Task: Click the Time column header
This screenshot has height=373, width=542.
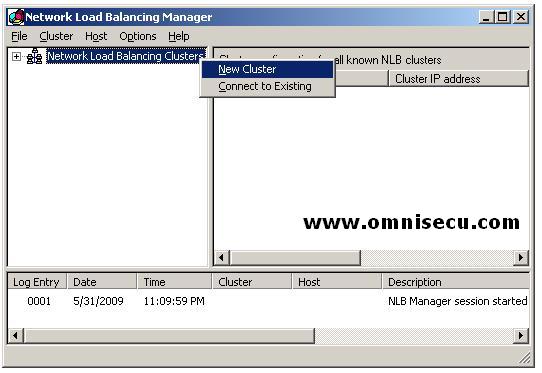Action: point(174,282)
